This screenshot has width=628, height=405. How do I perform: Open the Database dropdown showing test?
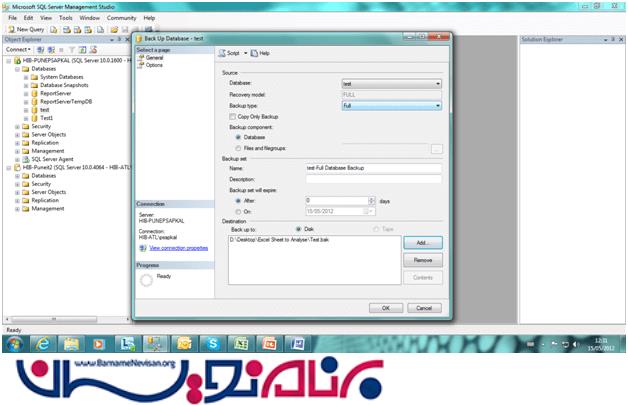pyautogui.click(x=392, y=84)
